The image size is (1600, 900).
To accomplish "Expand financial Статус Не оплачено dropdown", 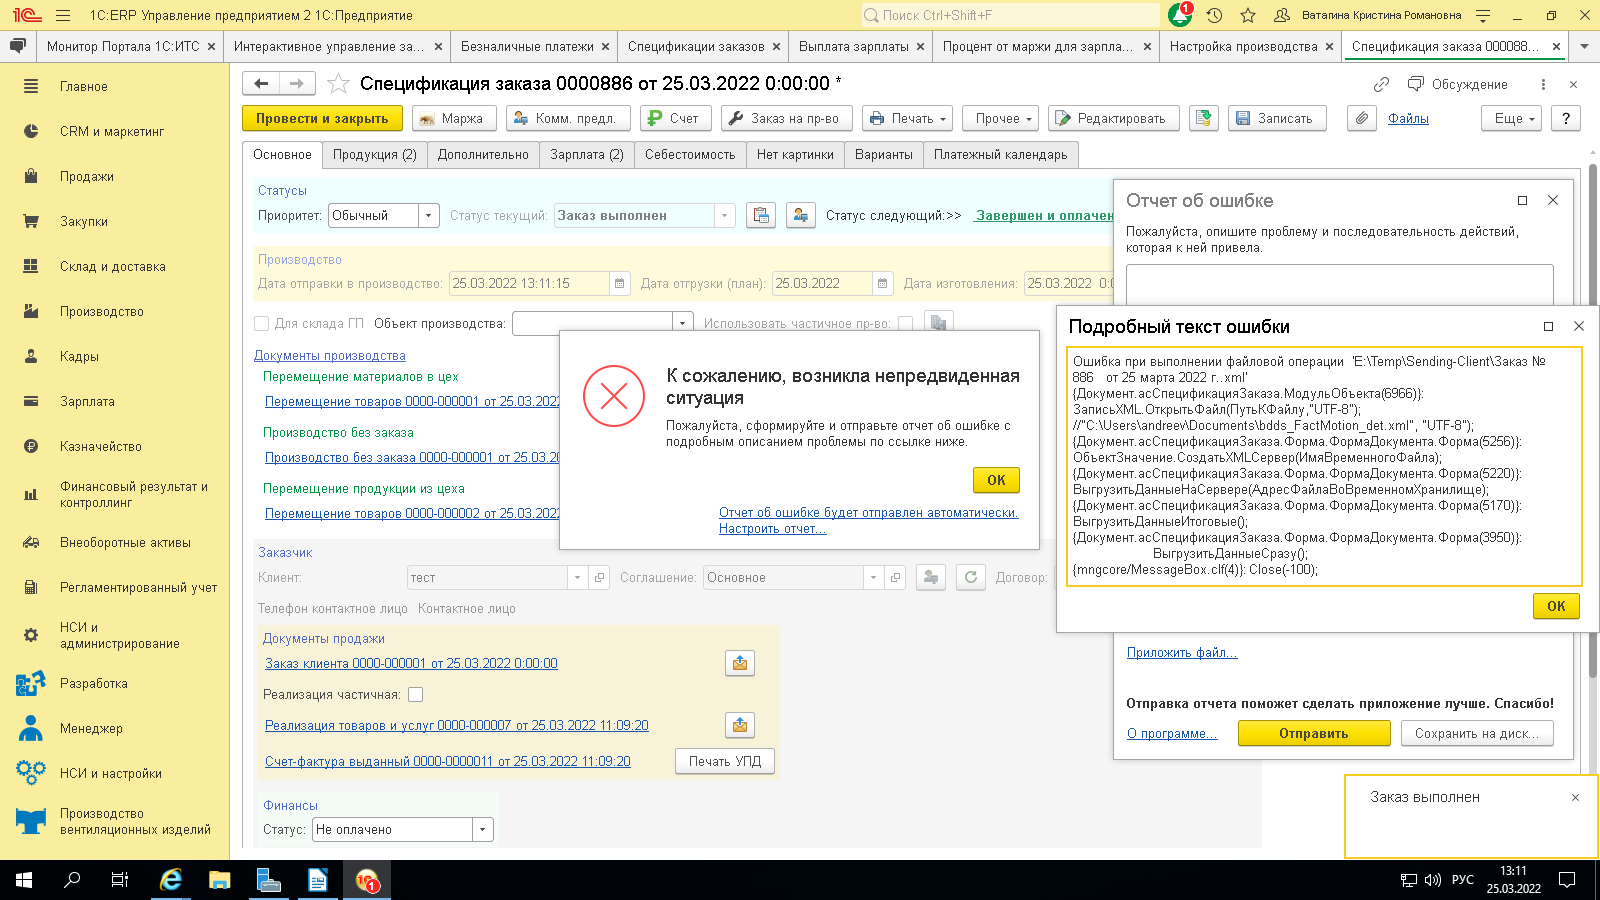I will [x=483, y=829].
